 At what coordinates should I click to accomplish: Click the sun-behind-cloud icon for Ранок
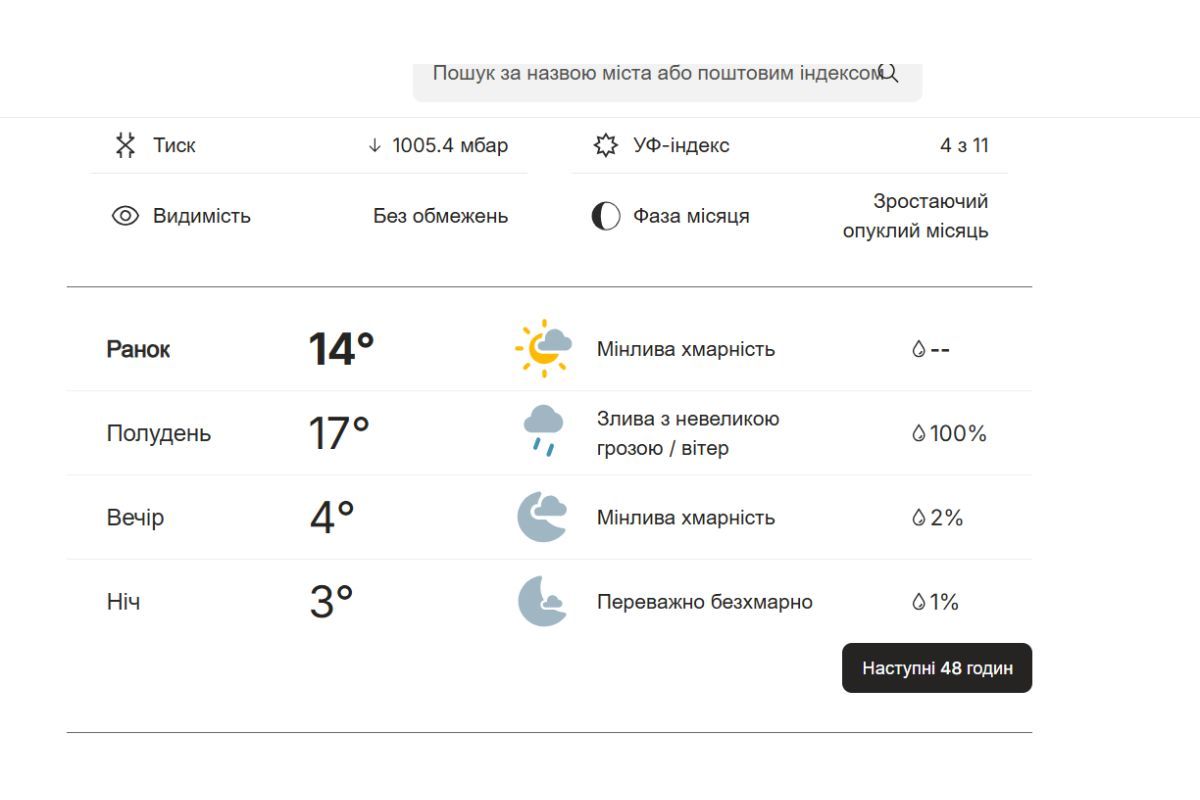pos(541,349)
